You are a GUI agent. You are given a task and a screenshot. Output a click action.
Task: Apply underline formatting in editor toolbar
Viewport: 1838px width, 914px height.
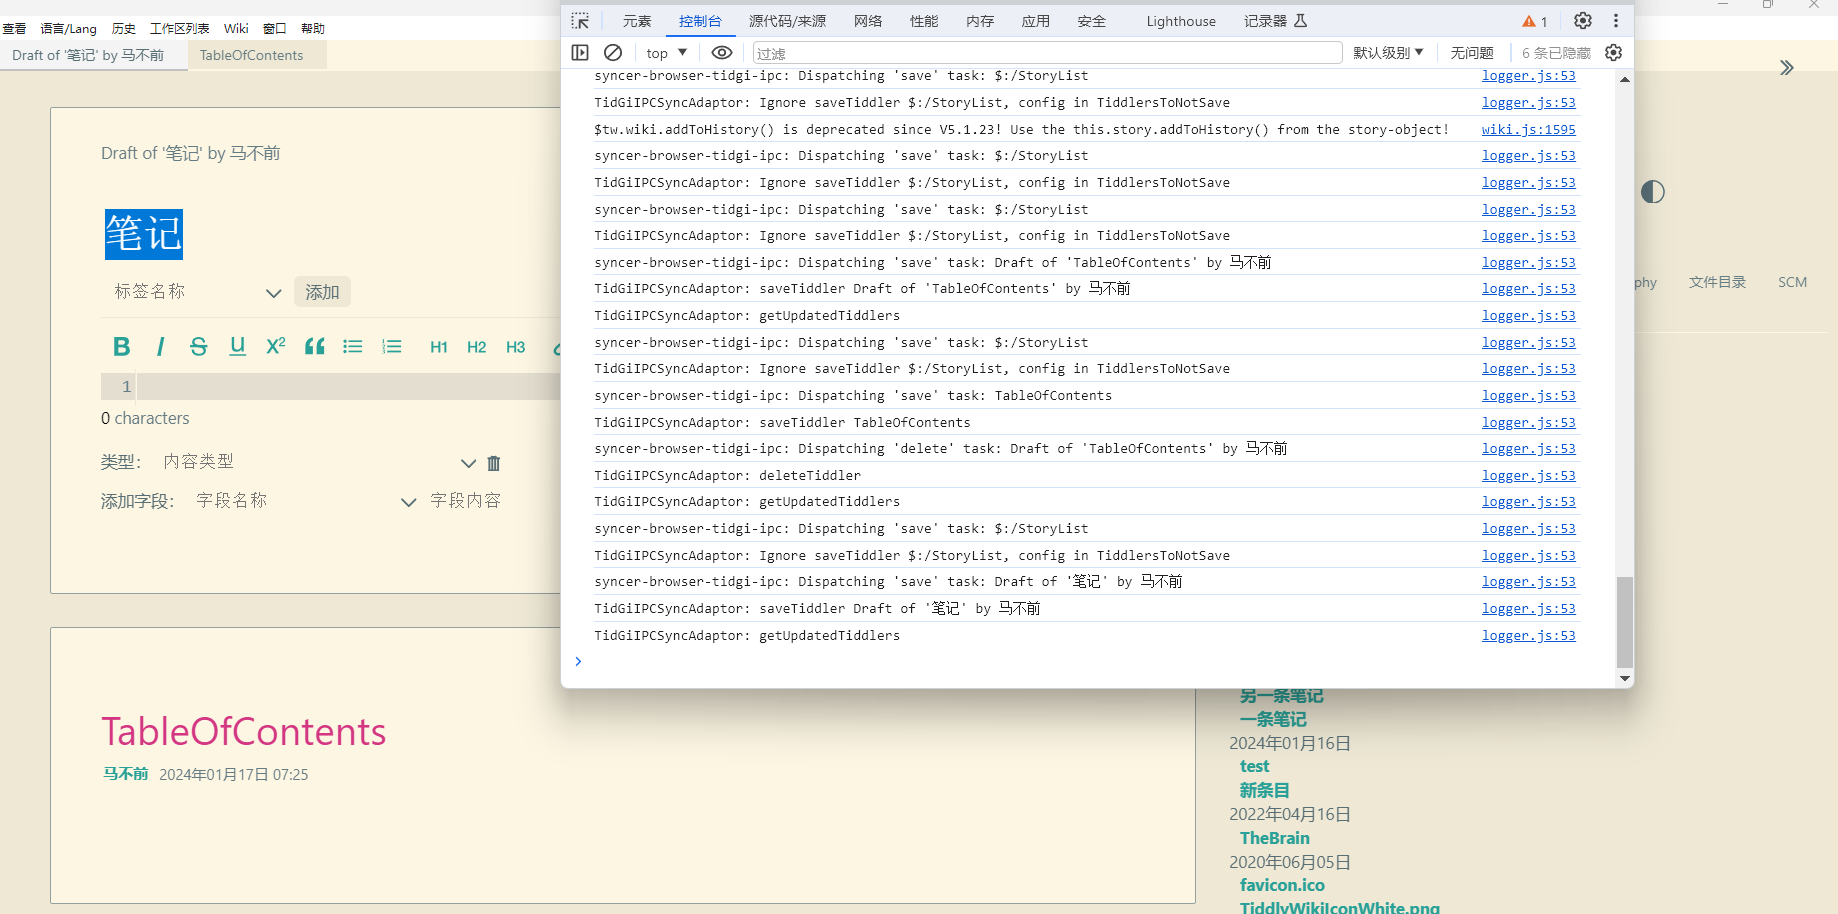pos(237,346)
